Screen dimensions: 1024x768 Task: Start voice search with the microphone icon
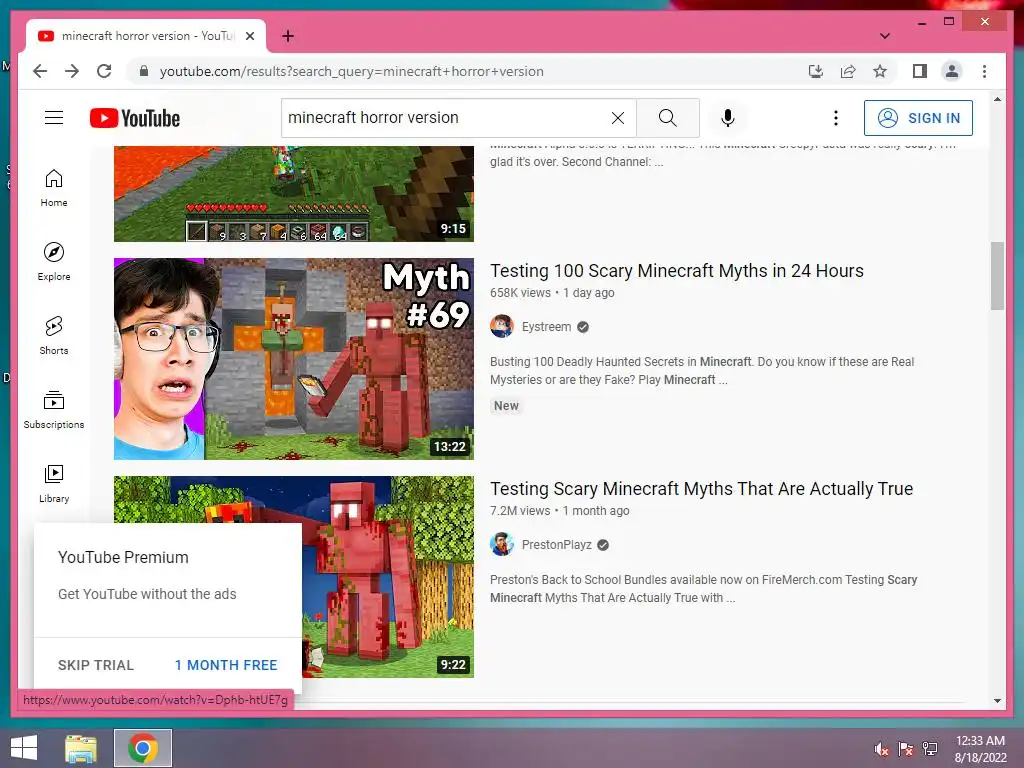728,118
